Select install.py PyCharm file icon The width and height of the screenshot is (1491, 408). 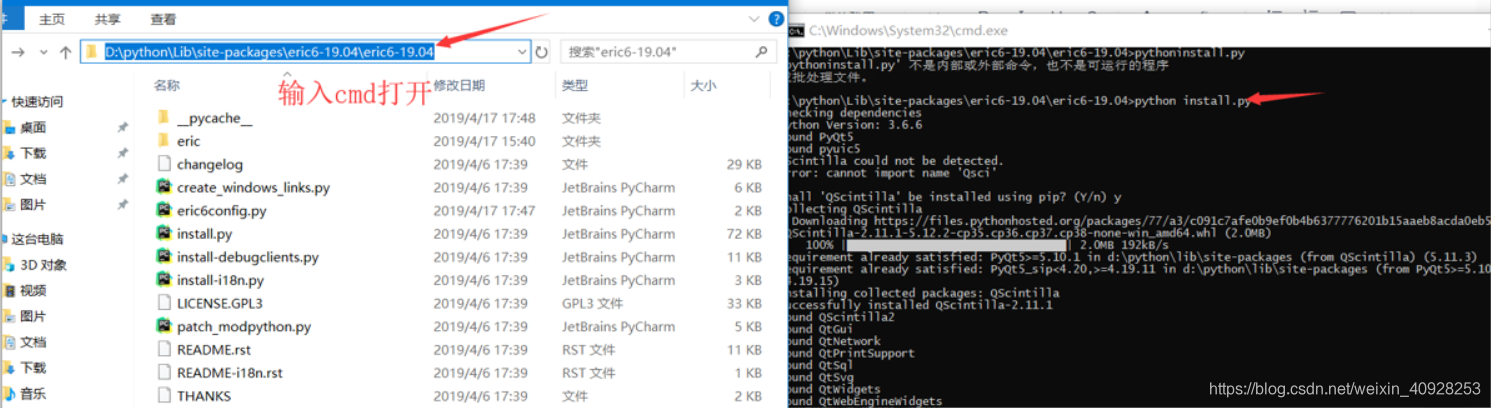(165, 233)
